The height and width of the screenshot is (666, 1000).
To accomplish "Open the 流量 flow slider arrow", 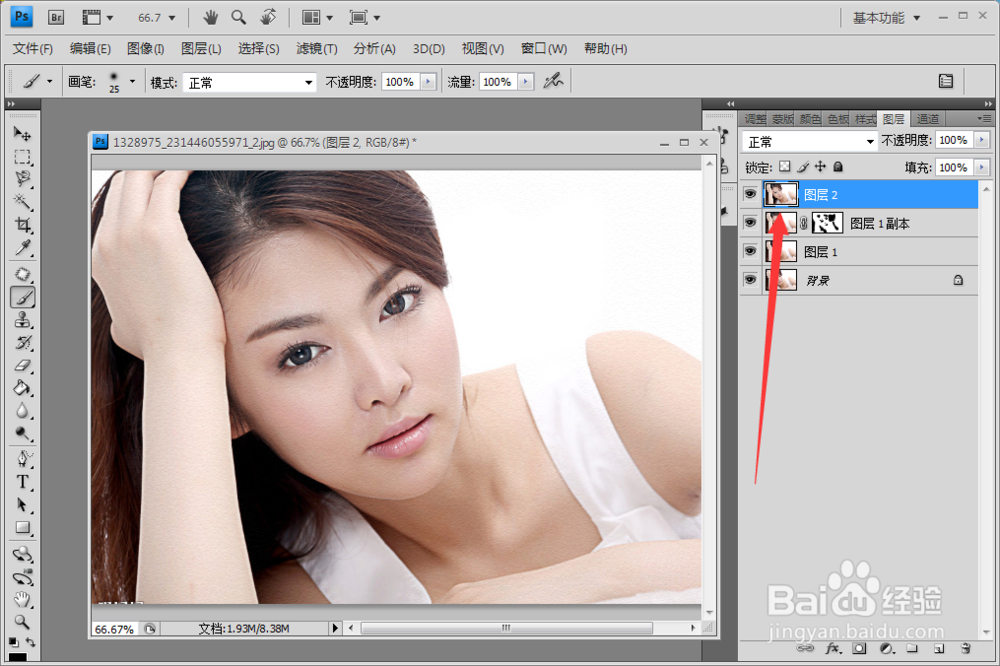I will [526, 82].
